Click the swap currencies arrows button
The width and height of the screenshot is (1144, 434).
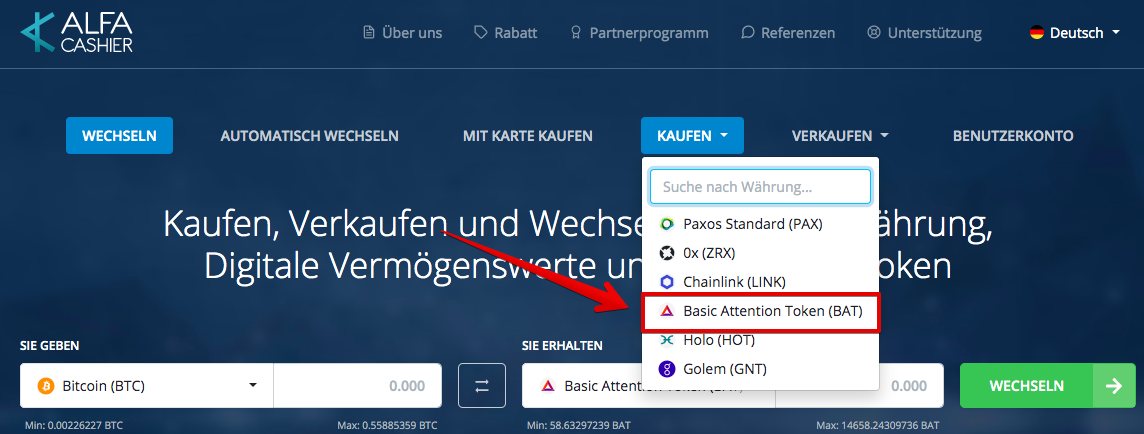[482, 386]
